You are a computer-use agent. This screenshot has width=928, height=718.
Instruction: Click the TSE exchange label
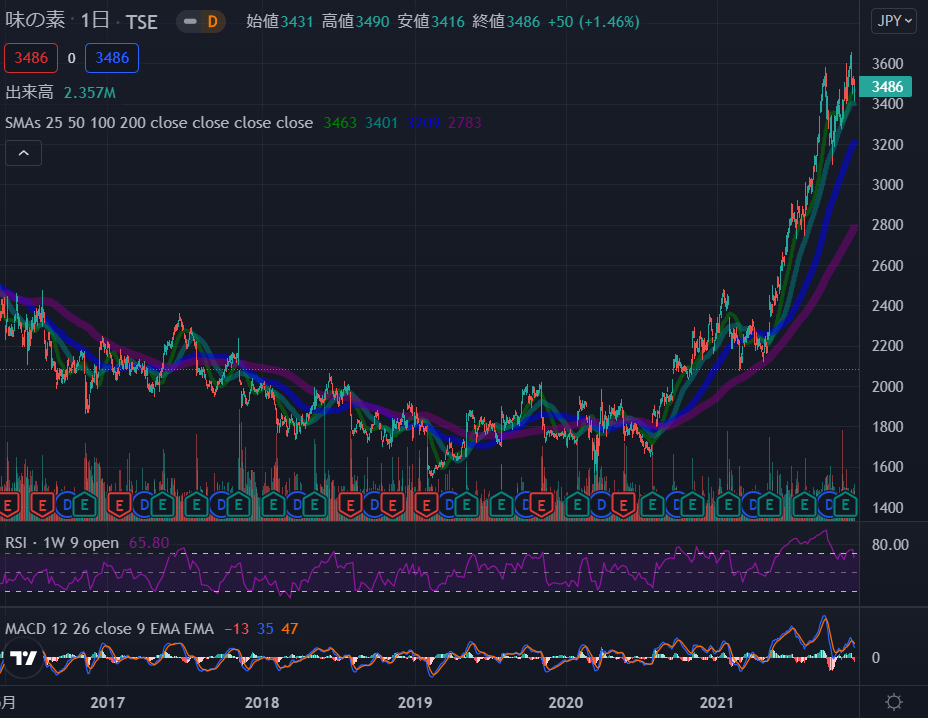pos(141,22)
